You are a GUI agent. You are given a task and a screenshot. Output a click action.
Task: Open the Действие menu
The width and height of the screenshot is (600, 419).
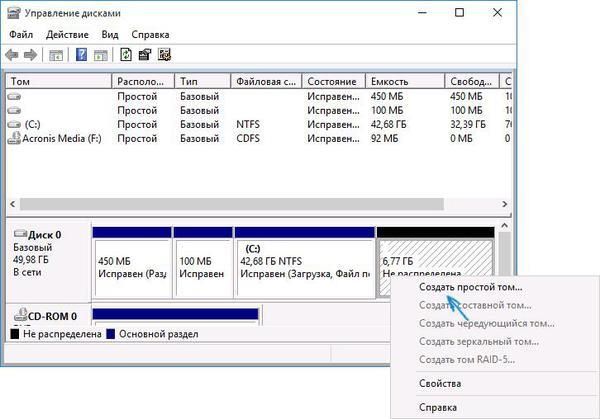(67, 35)
